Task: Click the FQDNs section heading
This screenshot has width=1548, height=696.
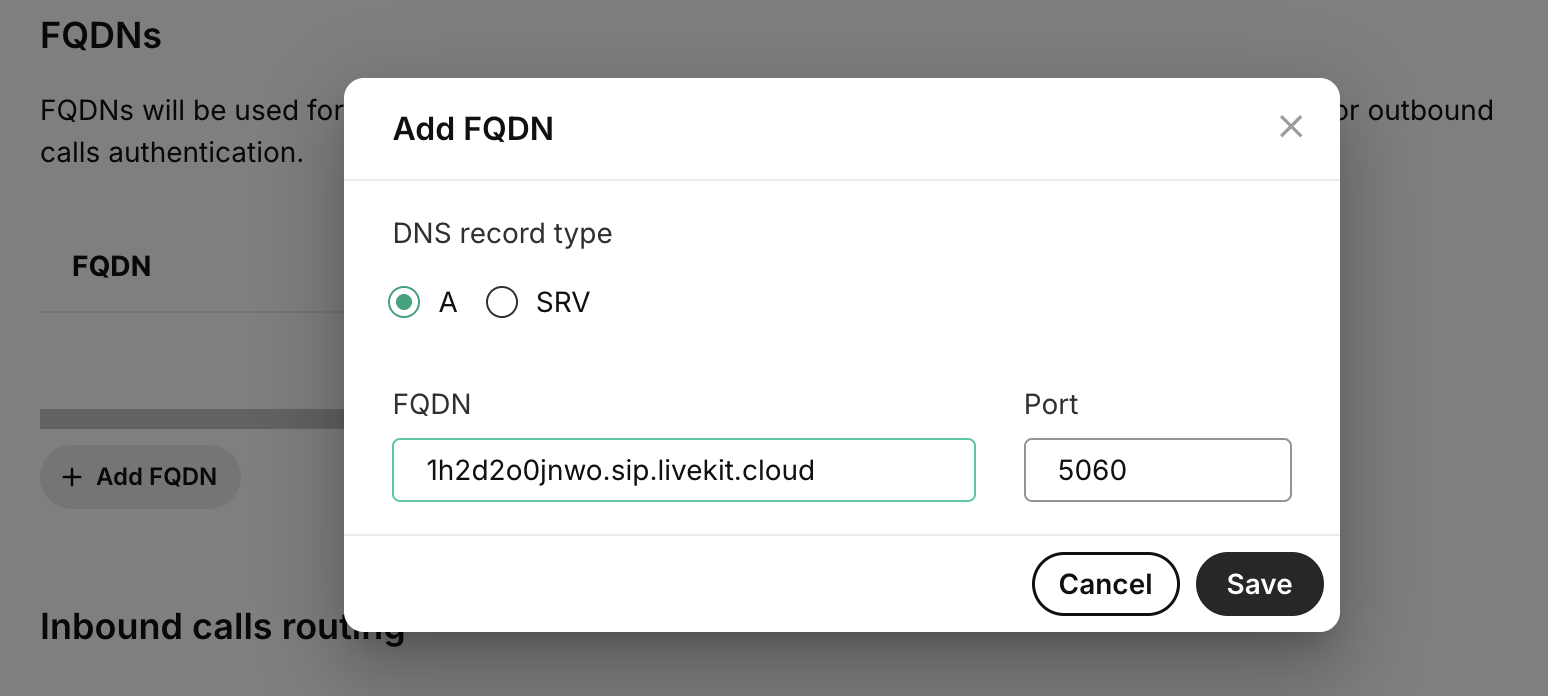Action: 101,36
